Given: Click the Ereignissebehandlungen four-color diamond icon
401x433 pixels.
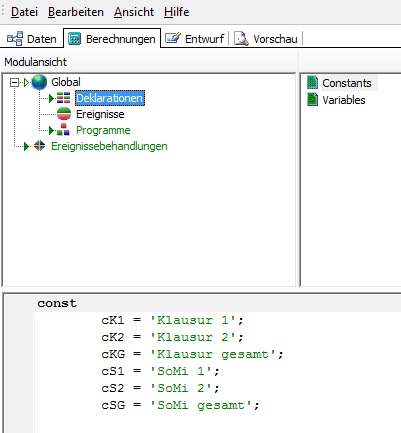Looking at the screenshot, I should (x=39, y=146).
